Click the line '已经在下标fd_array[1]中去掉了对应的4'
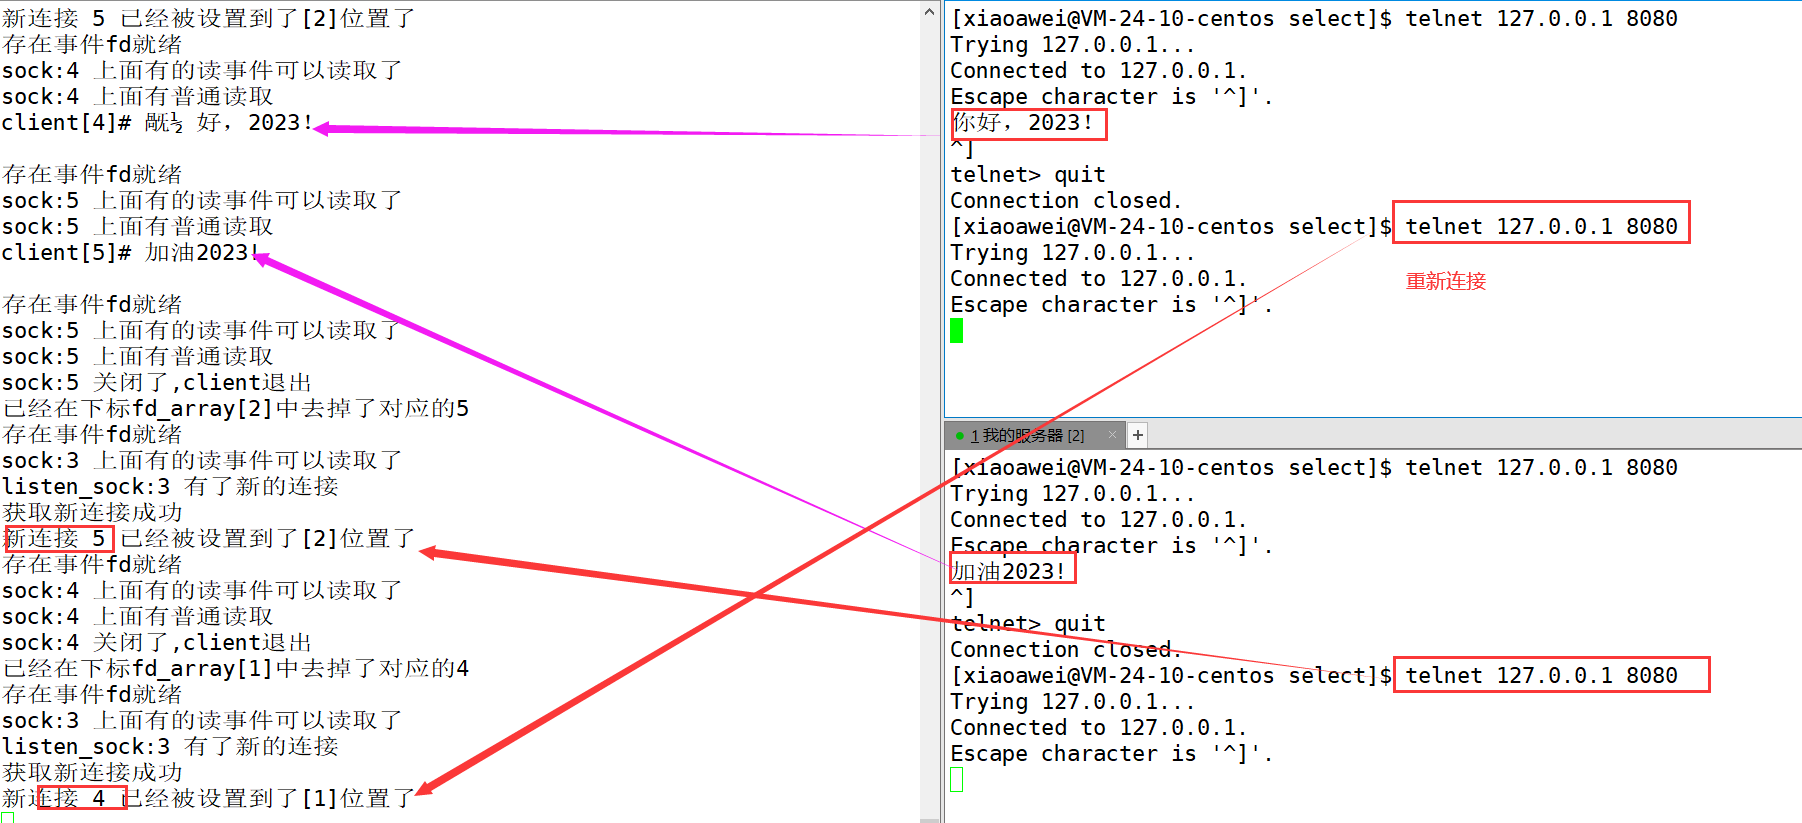The image size is (1802, 823). point(236,668)
